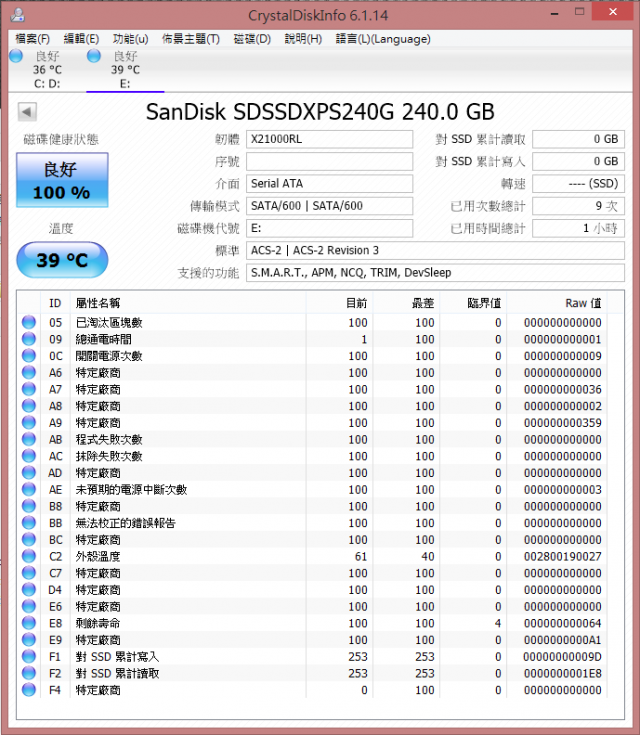Screen dimensions: 640x736
Task: Click the power-on count 9 次 field
Action: (578, 206)
